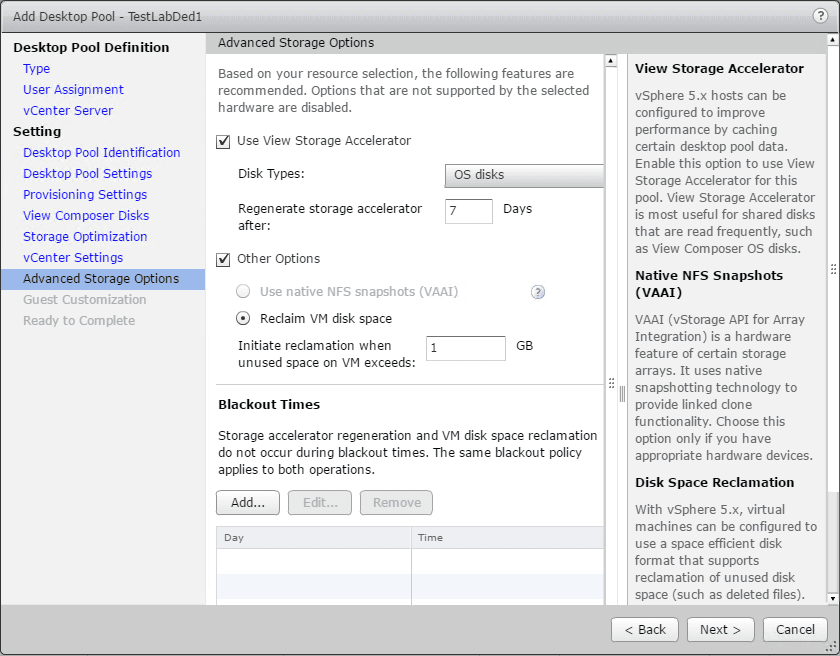Cancel the Add Desktop Pool wizard
The height and width of the screenshot is (656, 840).
796,629
